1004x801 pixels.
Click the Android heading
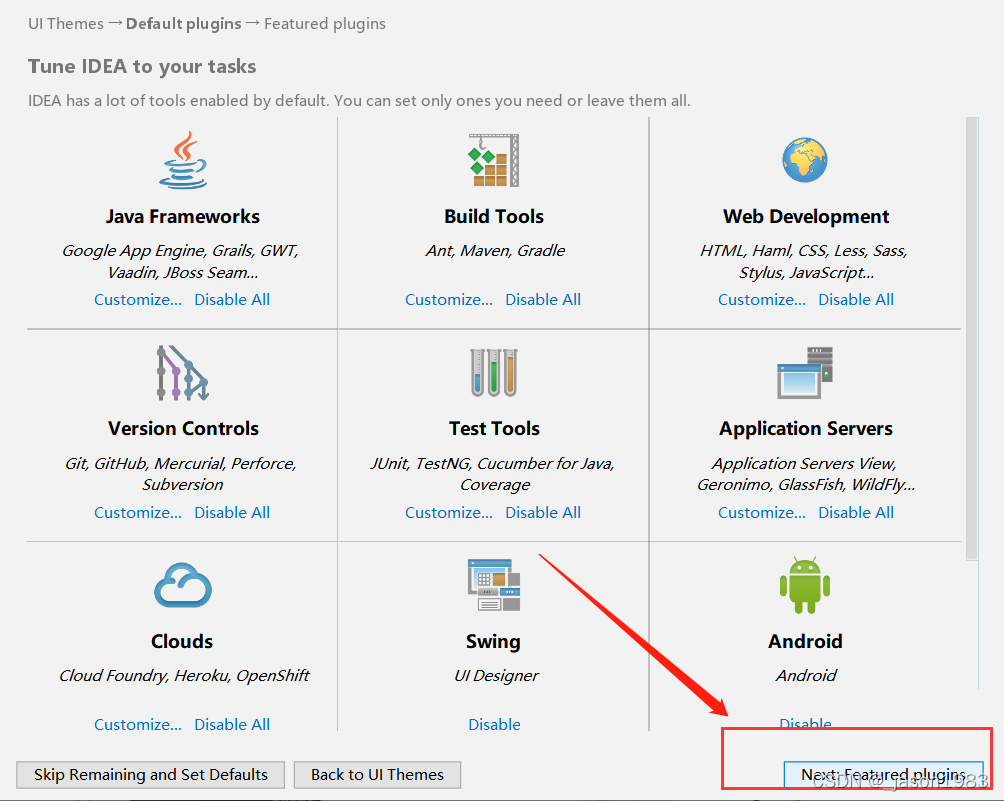[x=805, y=642]
